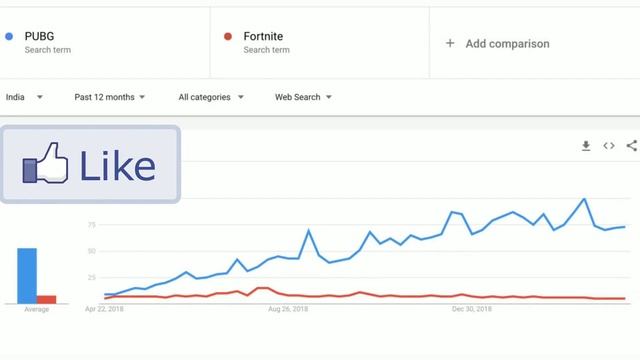Open the India region dropdown
This screenshot has height=360, width=640.
pos(24,97)
